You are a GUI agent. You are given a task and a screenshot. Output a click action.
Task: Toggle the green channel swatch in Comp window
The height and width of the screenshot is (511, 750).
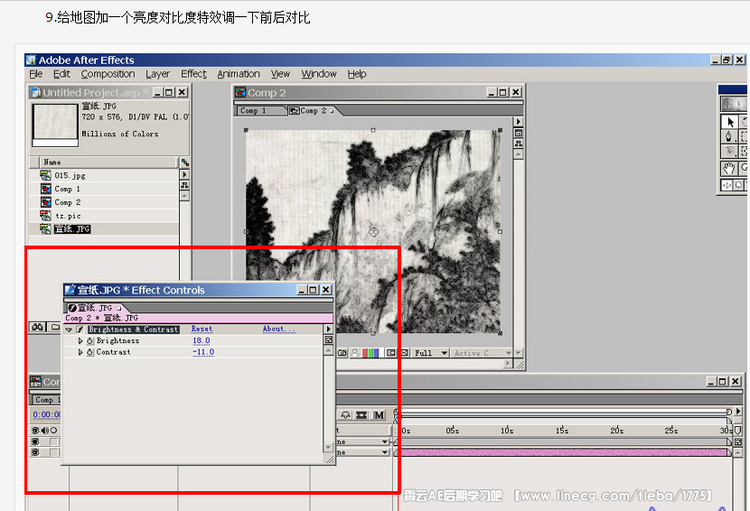370,353
